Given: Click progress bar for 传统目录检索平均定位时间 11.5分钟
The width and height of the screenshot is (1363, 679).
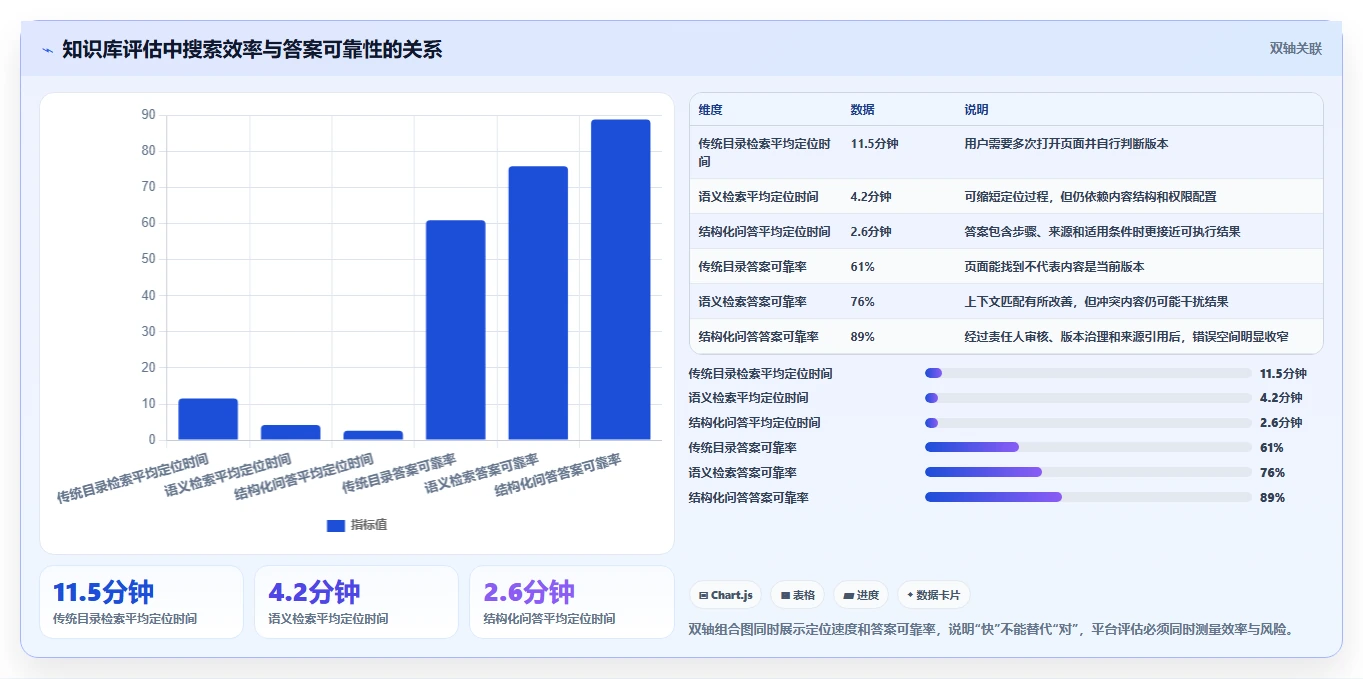Looking at the screenshot, I should [x=1088, y=373].
